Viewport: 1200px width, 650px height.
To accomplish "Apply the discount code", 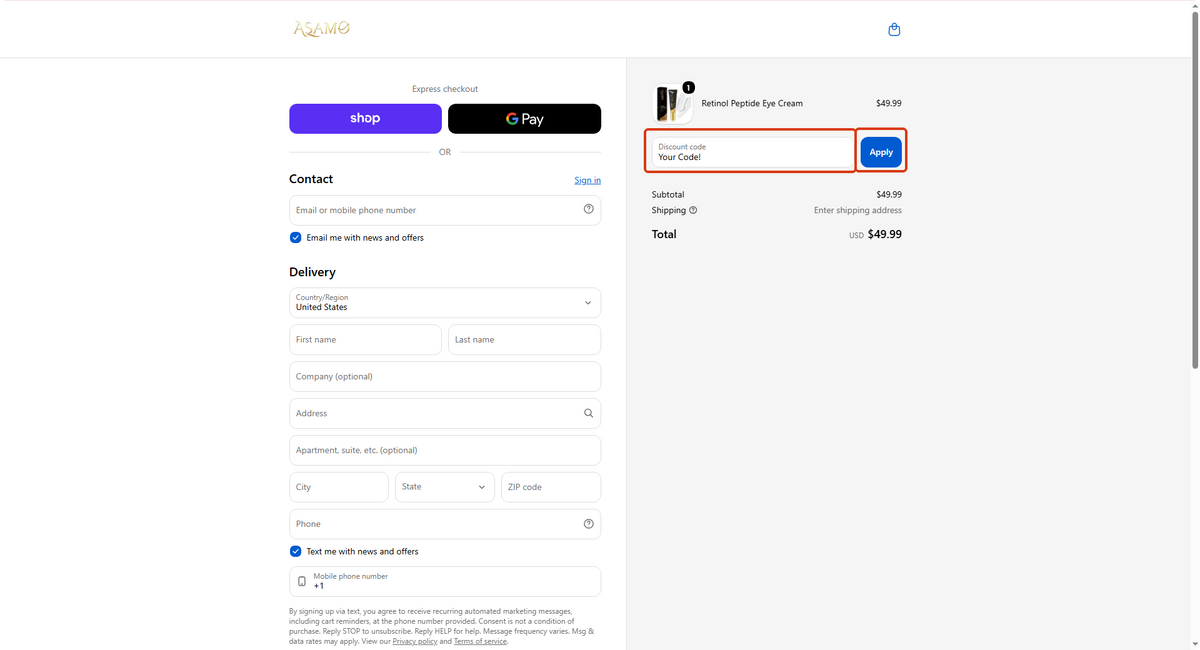I will coord(881,152).
